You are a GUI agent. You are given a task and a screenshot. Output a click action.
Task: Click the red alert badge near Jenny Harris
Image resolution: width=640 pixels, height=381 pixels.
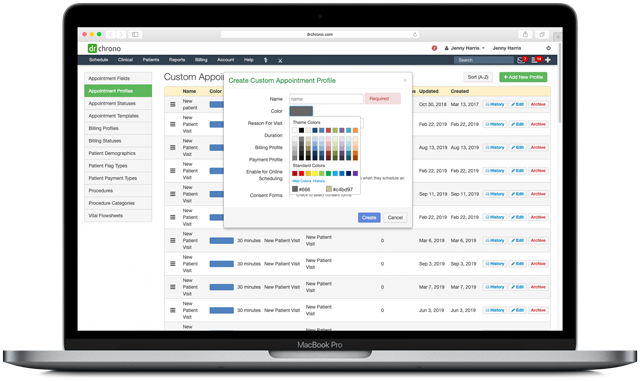point(434,48)
